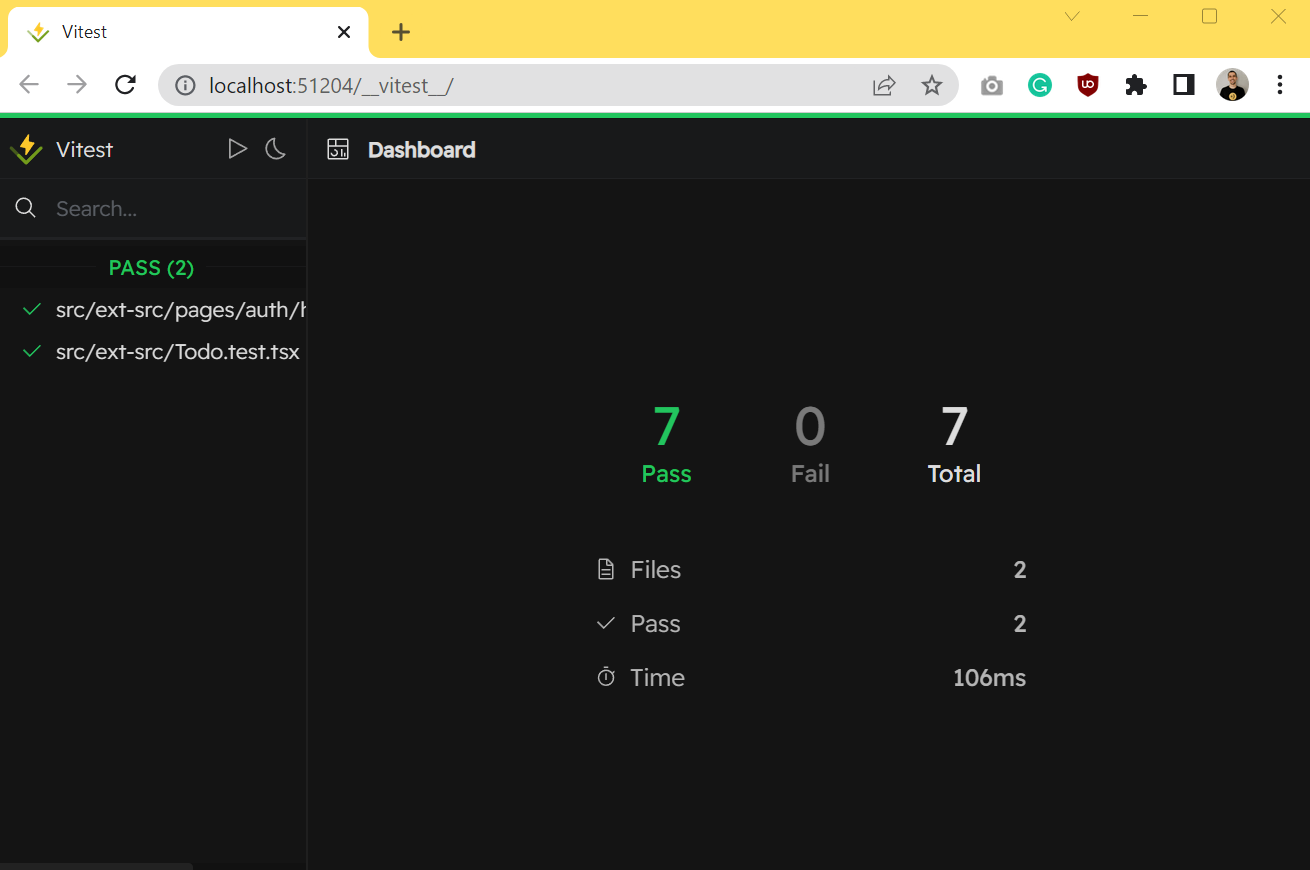Open the profile avatar menu

(x=1232, y=85)
